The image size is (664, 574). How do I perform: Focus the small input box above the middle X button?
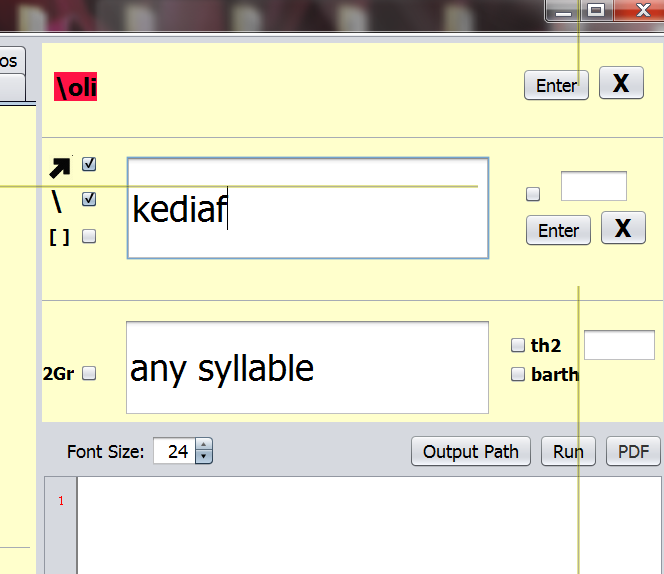593,187
